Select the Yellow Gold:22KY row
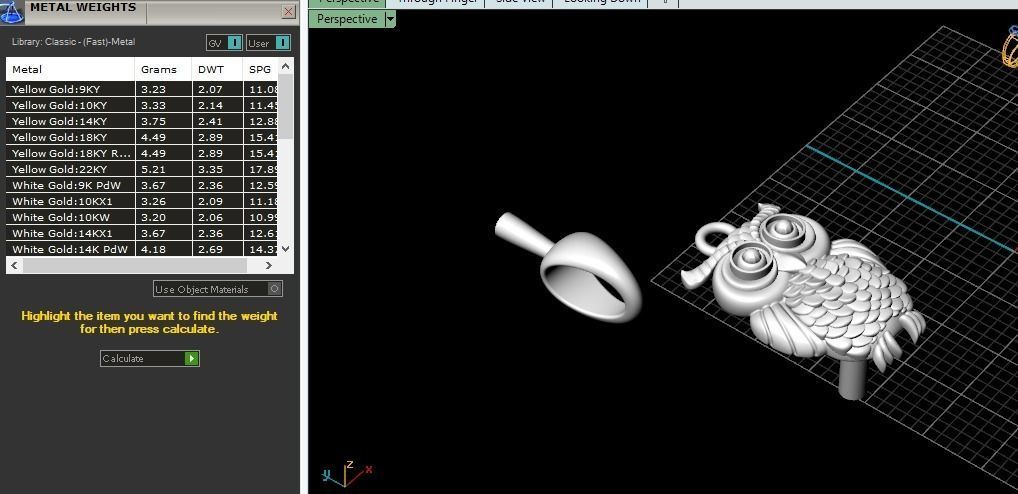The height and width of the screenshot is (494, 1018). [142, 169]
